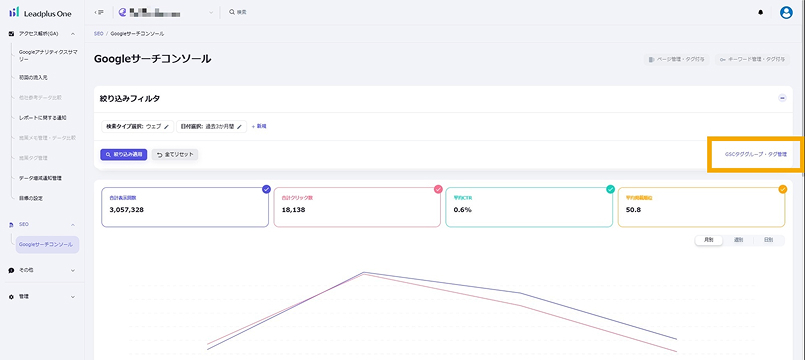Click the 検索 search field in header
This screenshot has width=805, height=360.
click(x=238, y=12)
